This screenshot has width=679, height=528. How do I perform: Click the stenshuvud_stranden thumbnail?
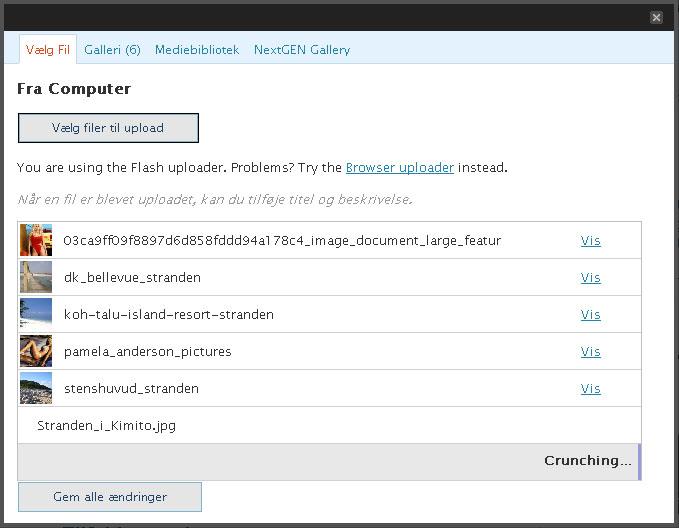point(36,389)
